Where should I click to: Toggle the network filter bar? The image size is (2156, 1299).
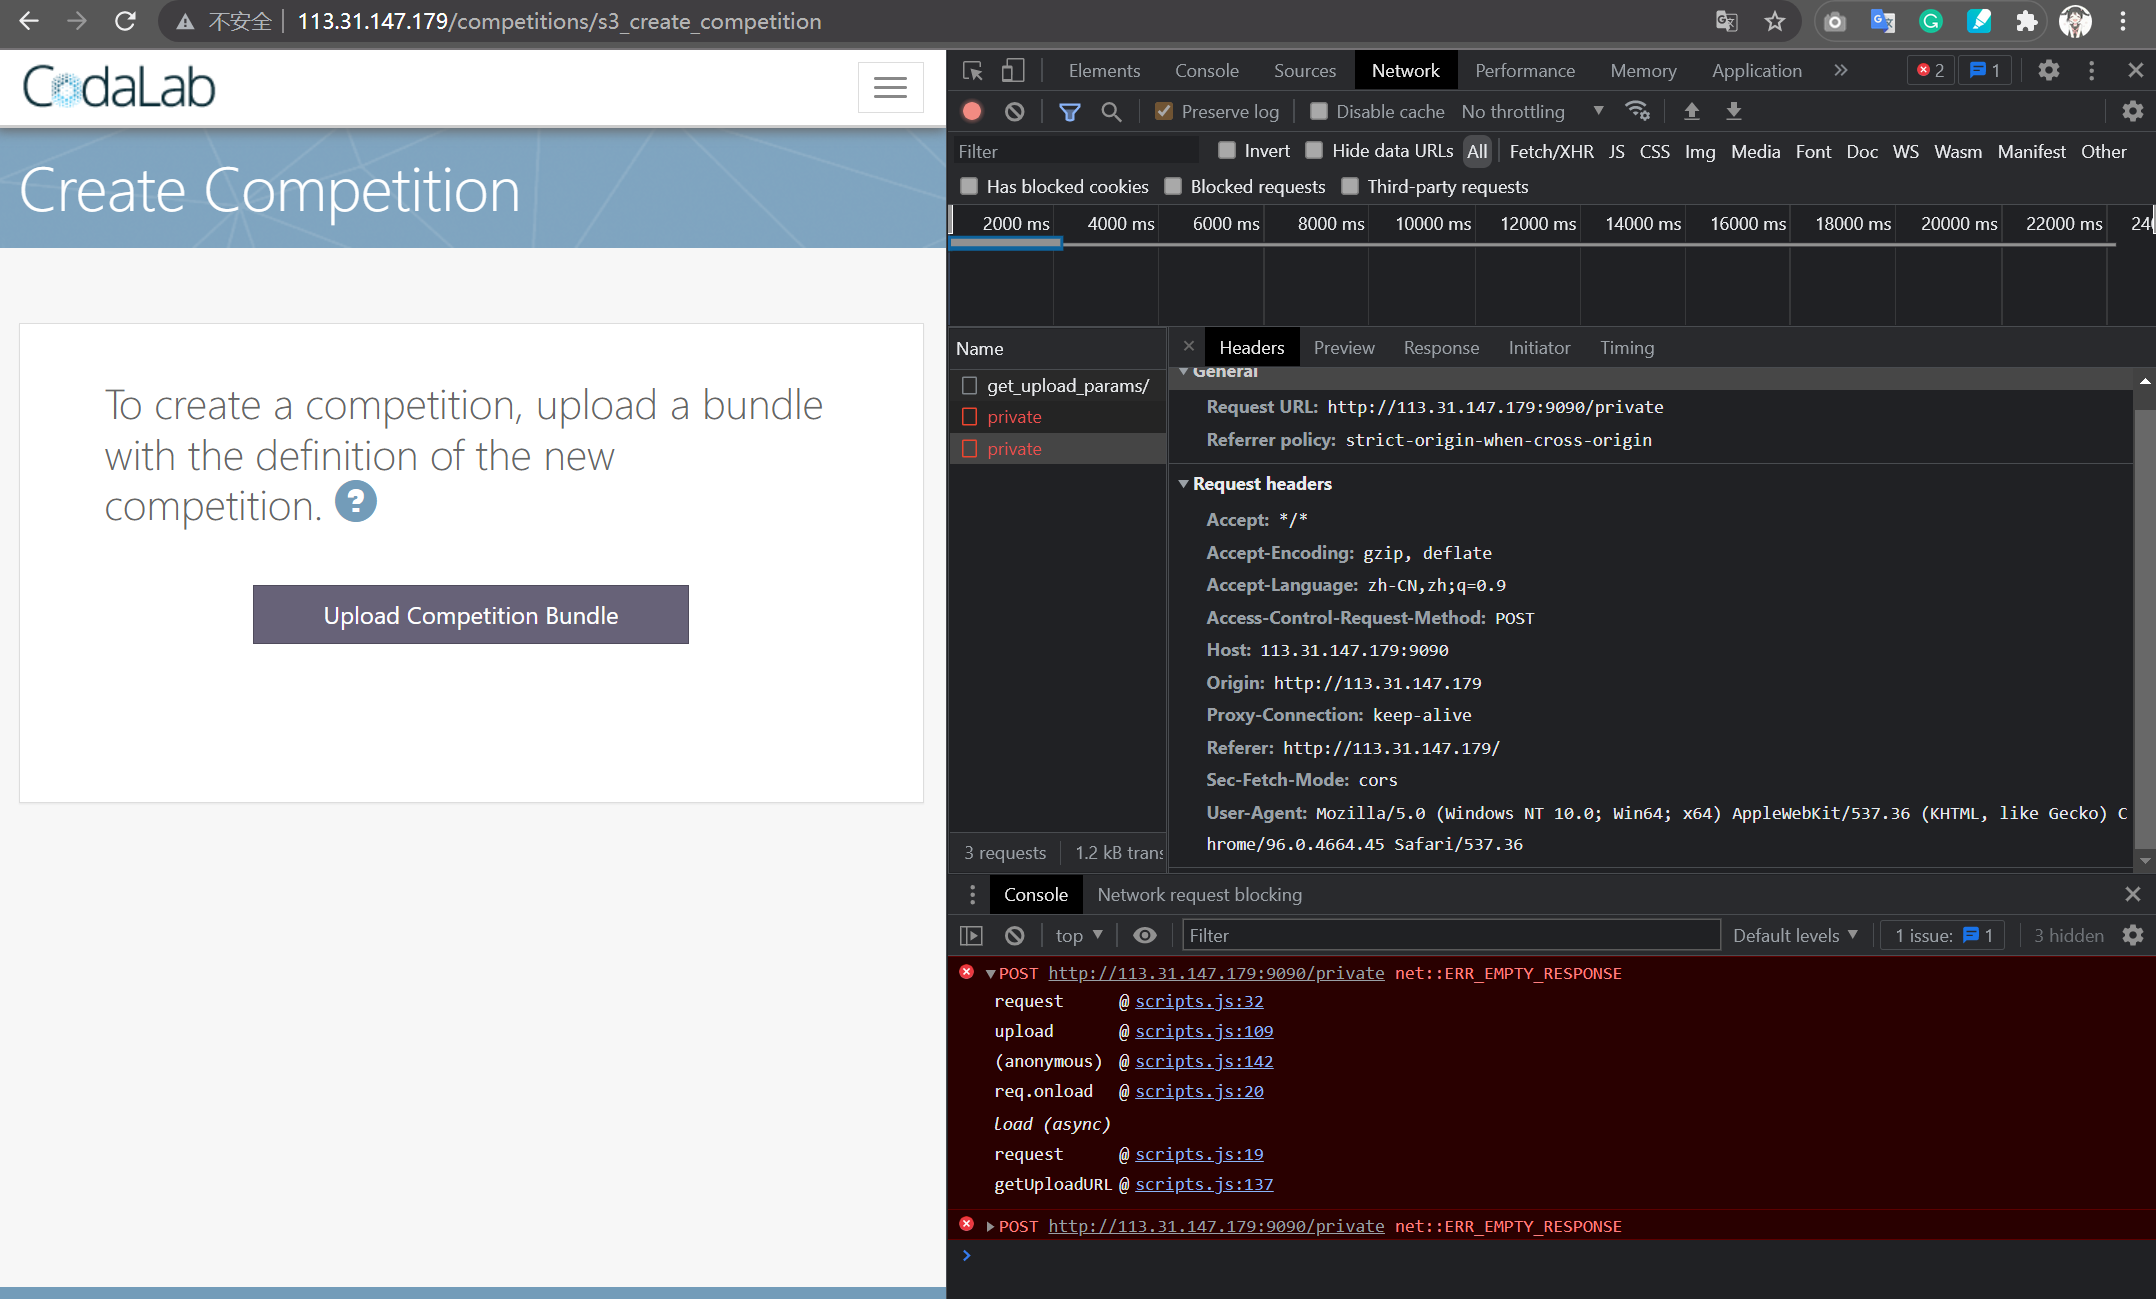[1068, 111]
